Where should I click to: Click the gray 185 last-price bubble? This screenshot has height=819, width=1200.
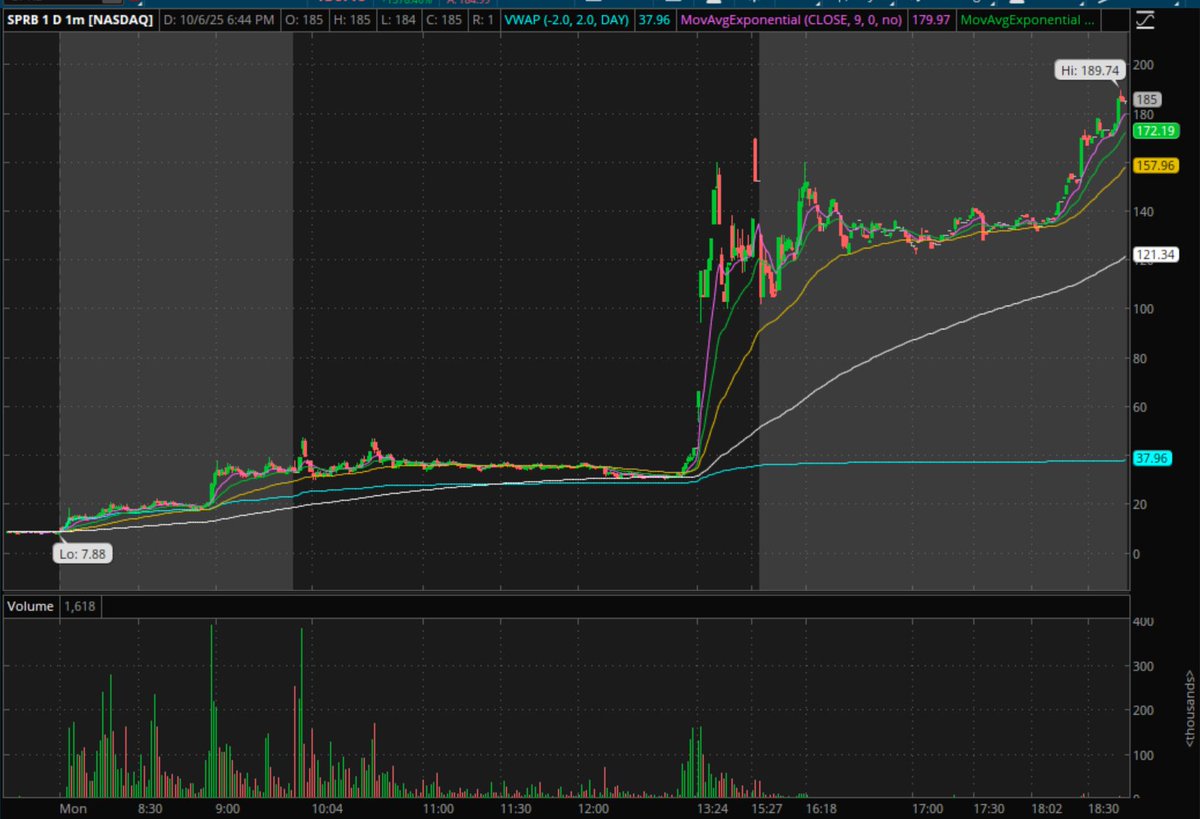coord(1146,99)
